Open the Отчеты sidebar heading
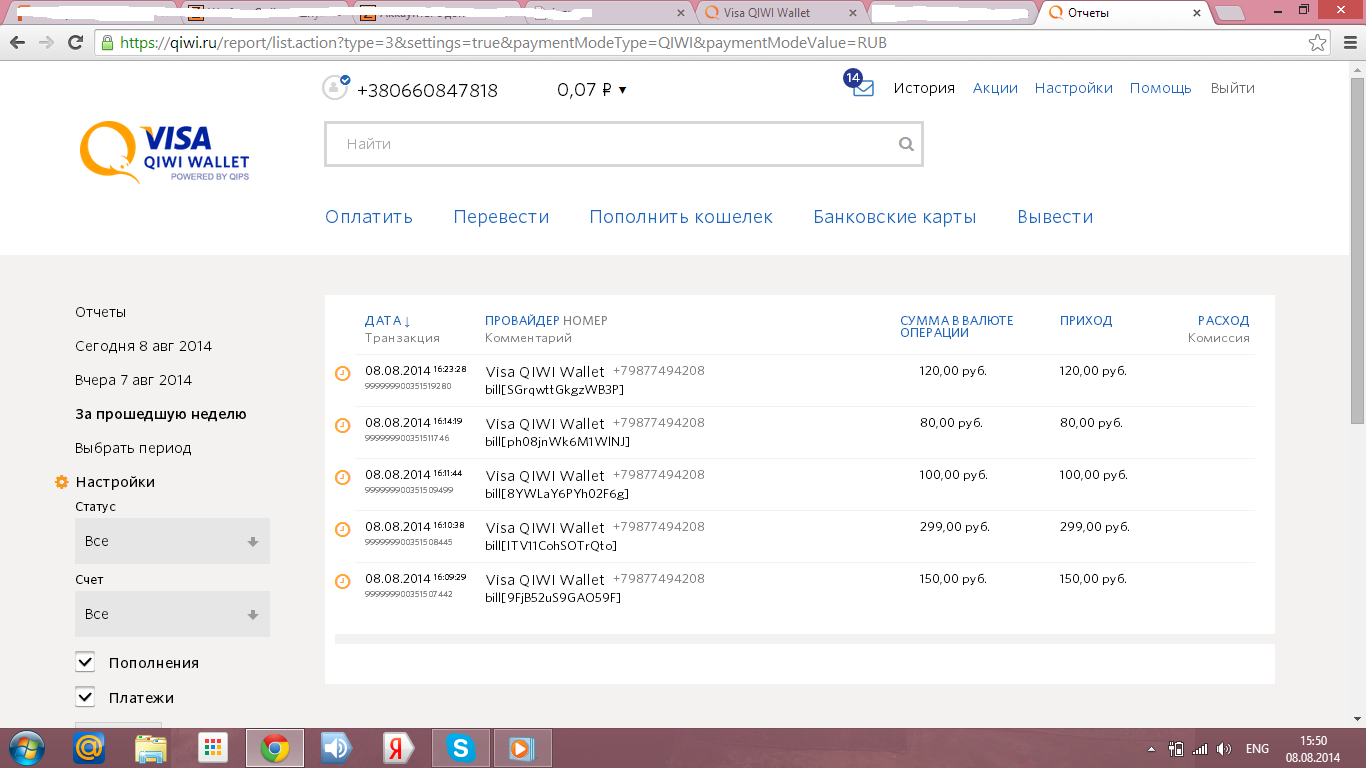The image size is (1366, 768). pos(100,312)
